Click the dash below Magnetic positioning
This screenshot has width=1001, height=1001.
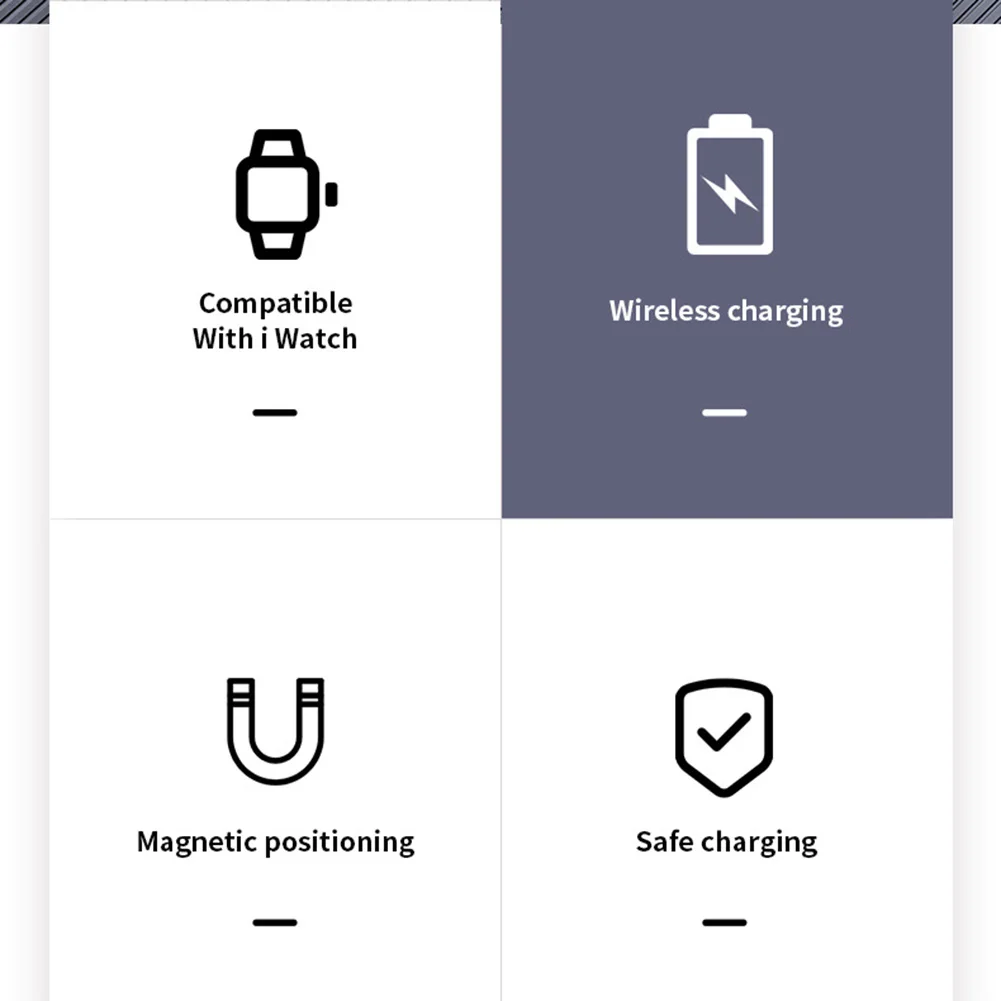point(275,922)
